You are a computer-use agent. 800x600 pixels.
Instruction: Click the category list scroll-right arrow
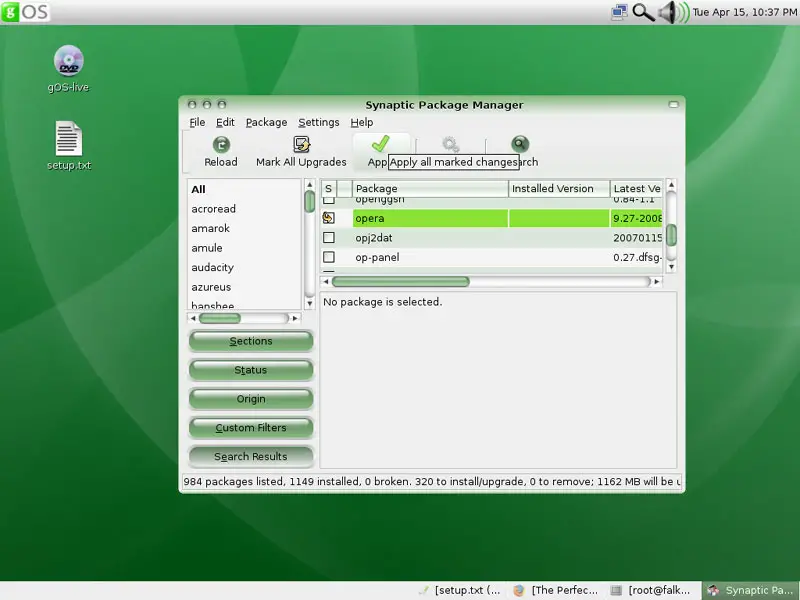(x=294, y=318)
